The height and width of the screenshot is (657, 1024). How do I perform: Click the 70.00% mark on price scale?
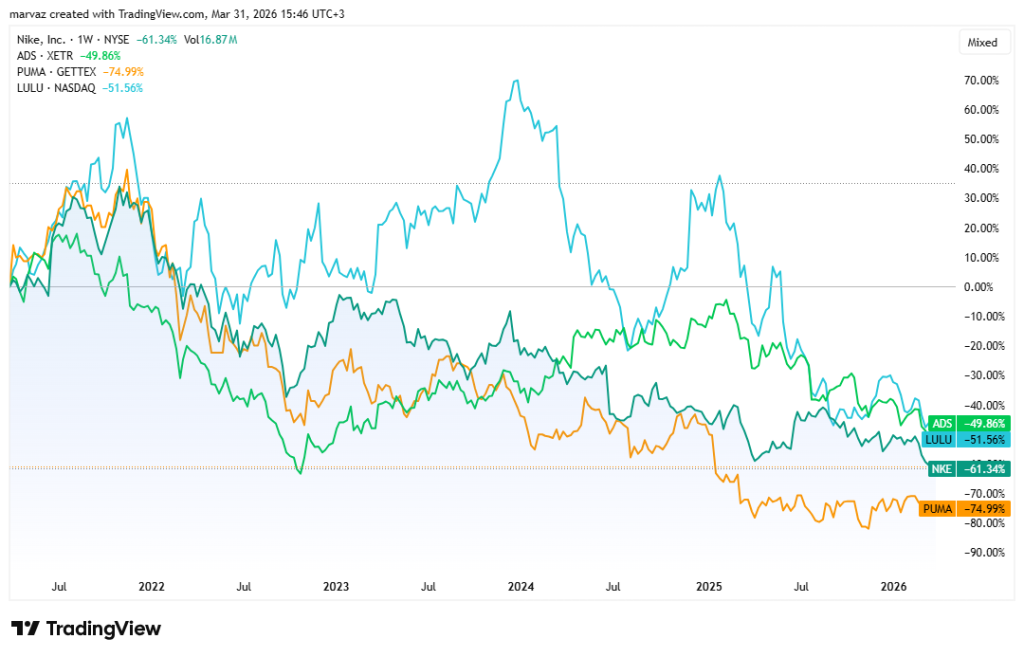click(984, 80)
